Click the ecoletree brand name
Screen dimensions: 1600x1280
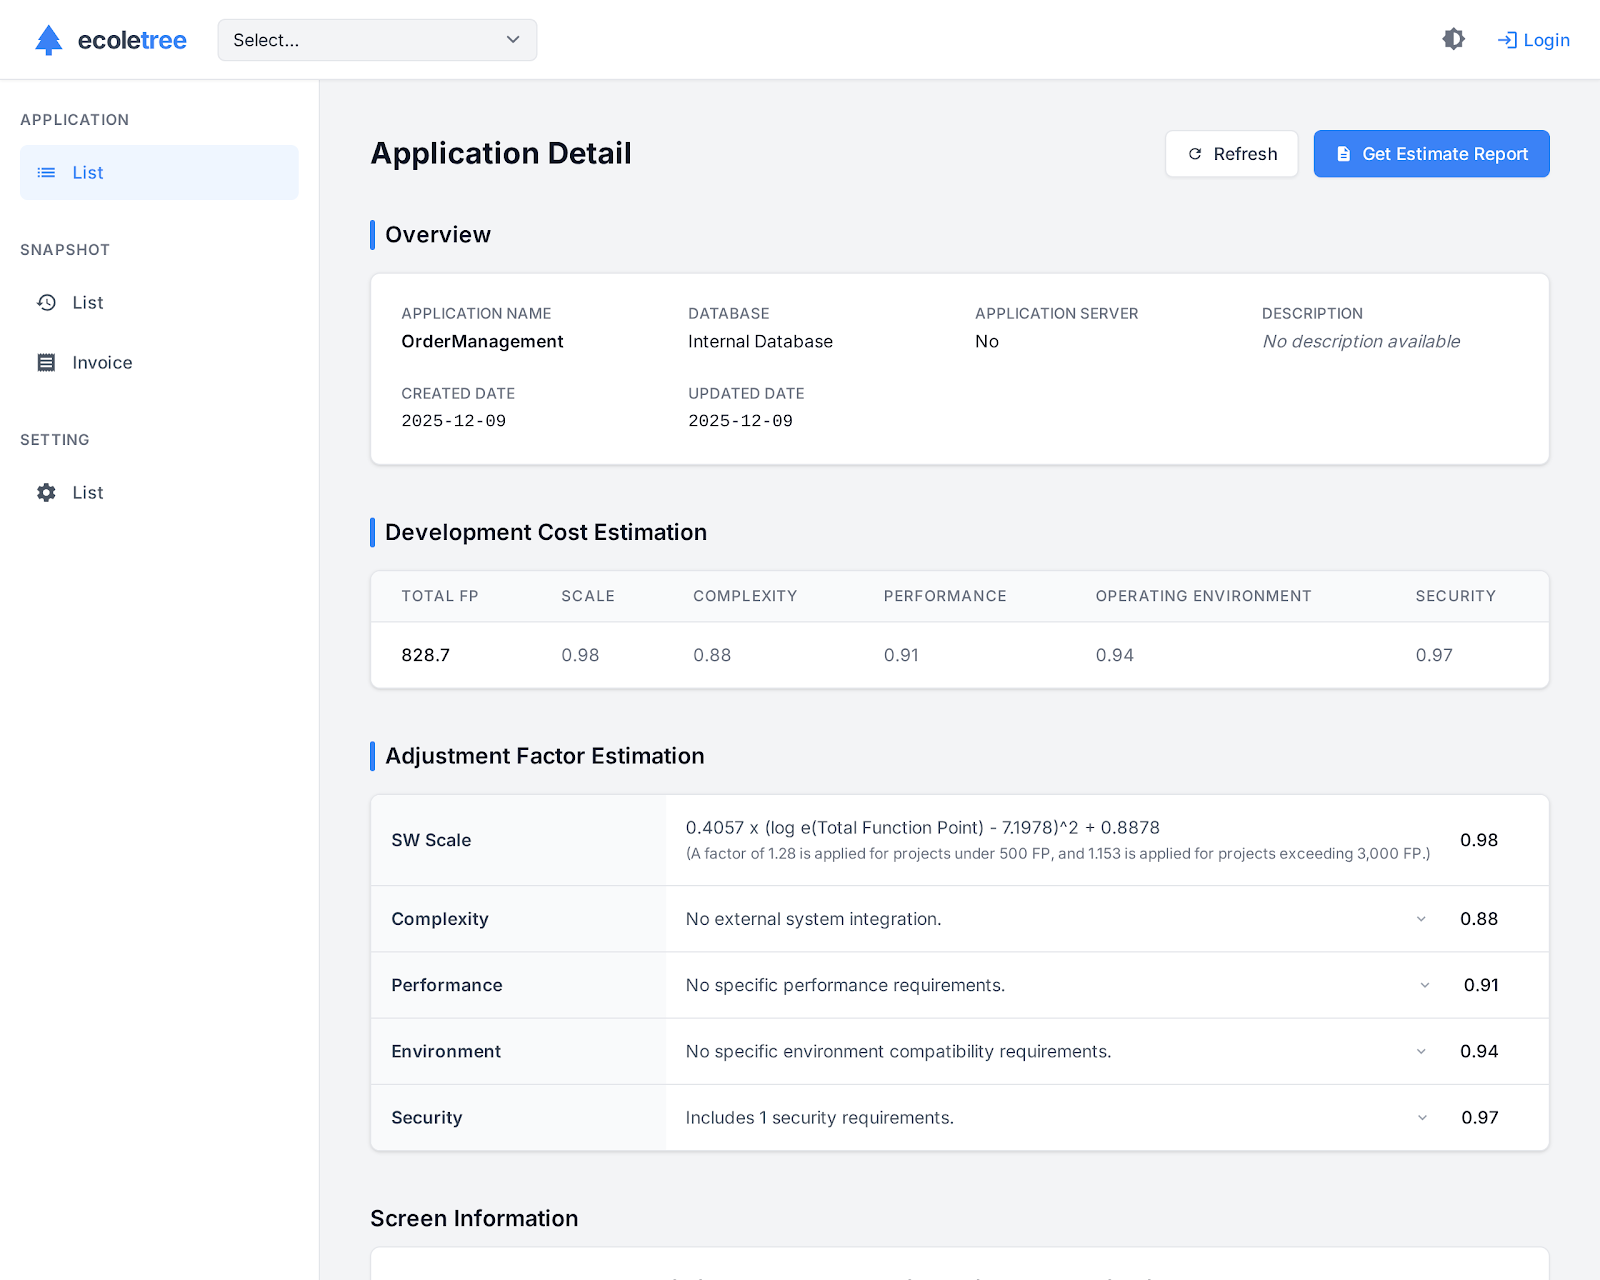132,40
